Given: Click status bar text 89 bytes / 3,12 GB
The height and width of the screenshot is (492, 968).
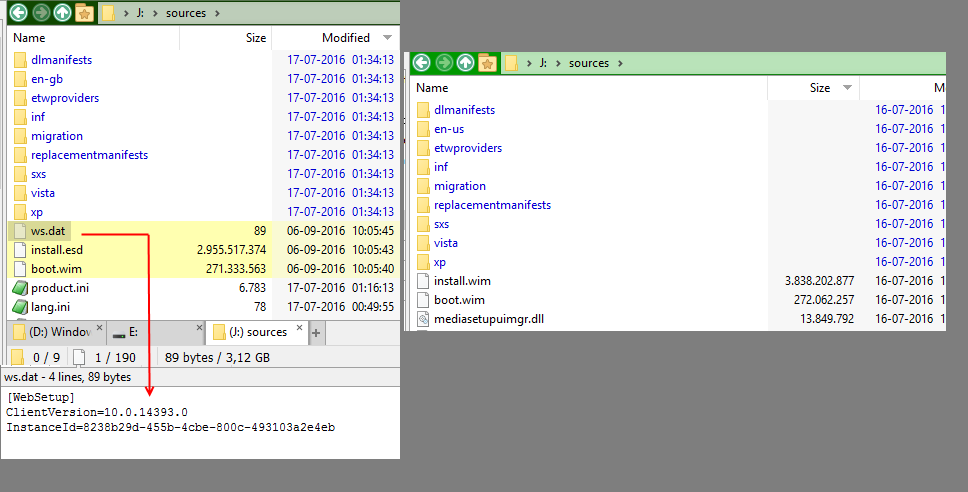Looking at the screenshot, I should coord(217,357).
